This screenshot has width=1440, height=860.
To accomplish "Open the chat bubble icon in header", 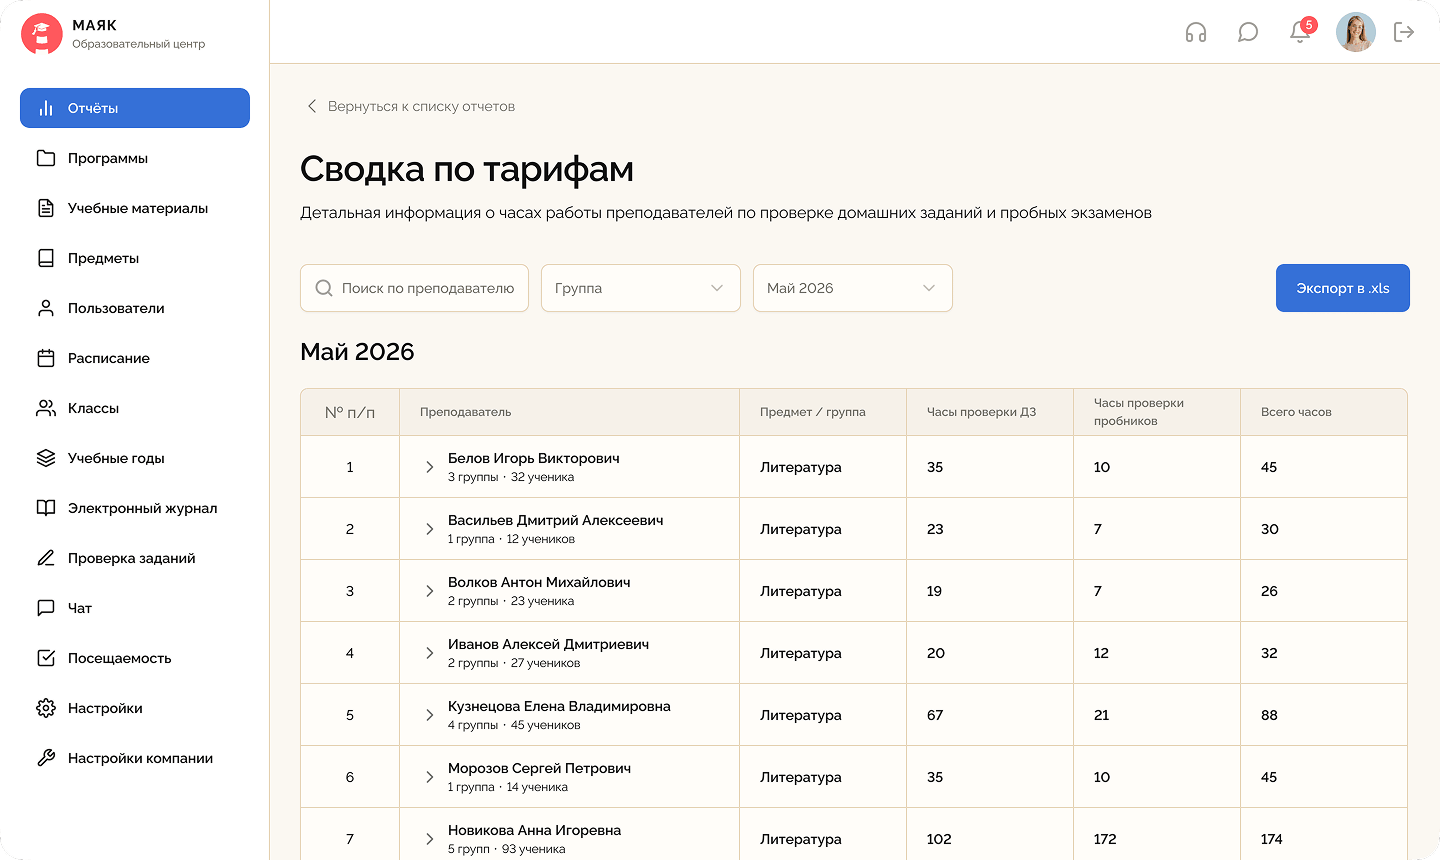I will pos(1248,32).
